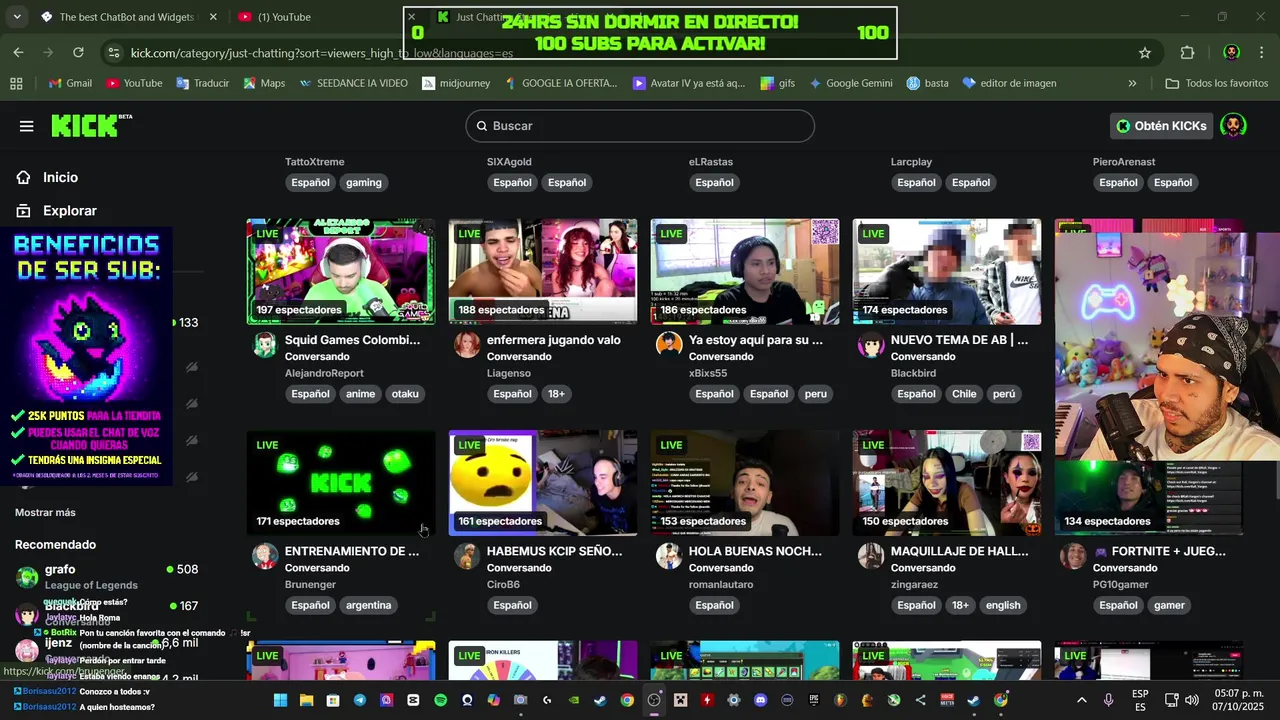The width and height of the screenshot is (1280, 720).
Task: Show hidden system tray icons
Action: click(1081, 700)
